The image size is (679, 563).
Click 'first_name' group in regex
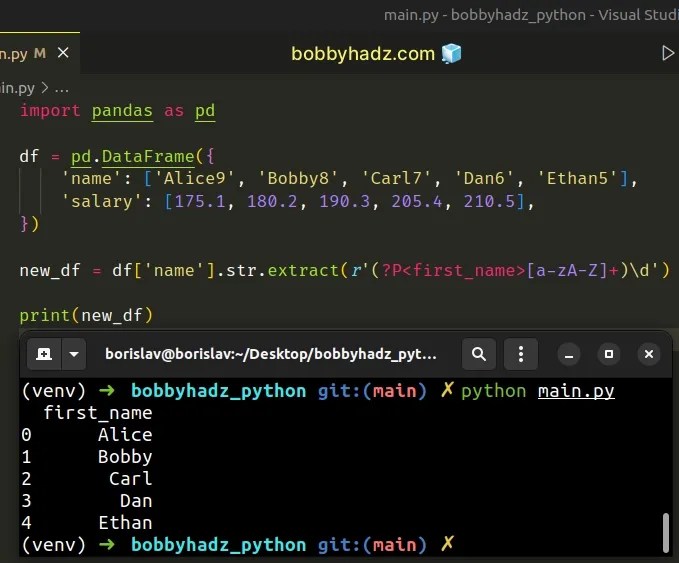pos(464,271)
